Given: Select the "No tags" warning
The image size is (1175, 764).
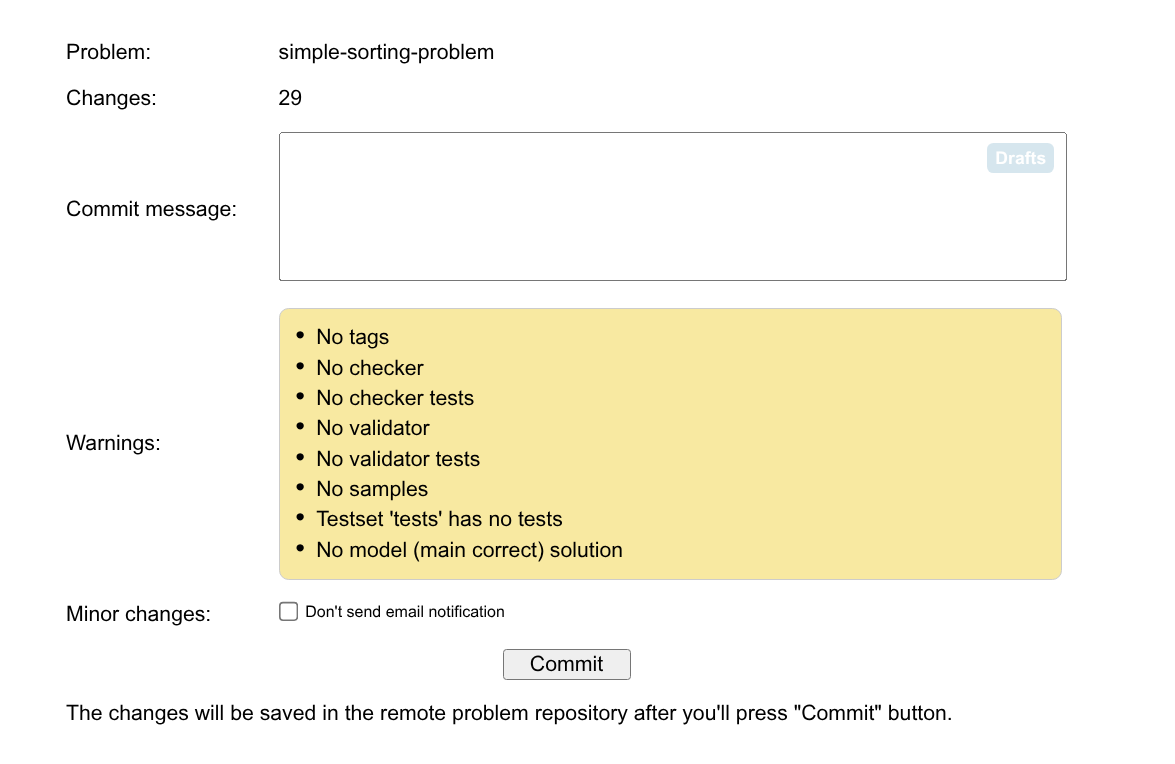Looking at the screenshot, I should [x=352, y=337].
